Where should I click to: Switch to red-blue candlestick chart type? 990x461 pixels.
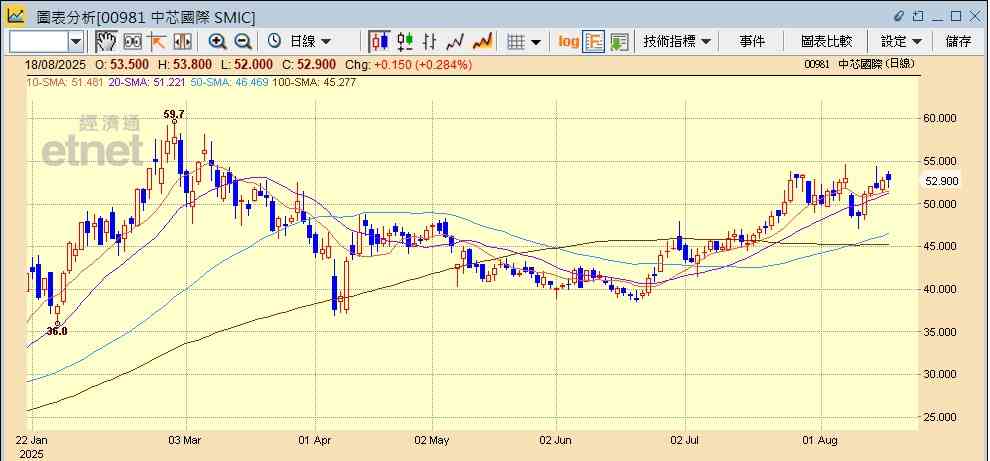(379, 42)
